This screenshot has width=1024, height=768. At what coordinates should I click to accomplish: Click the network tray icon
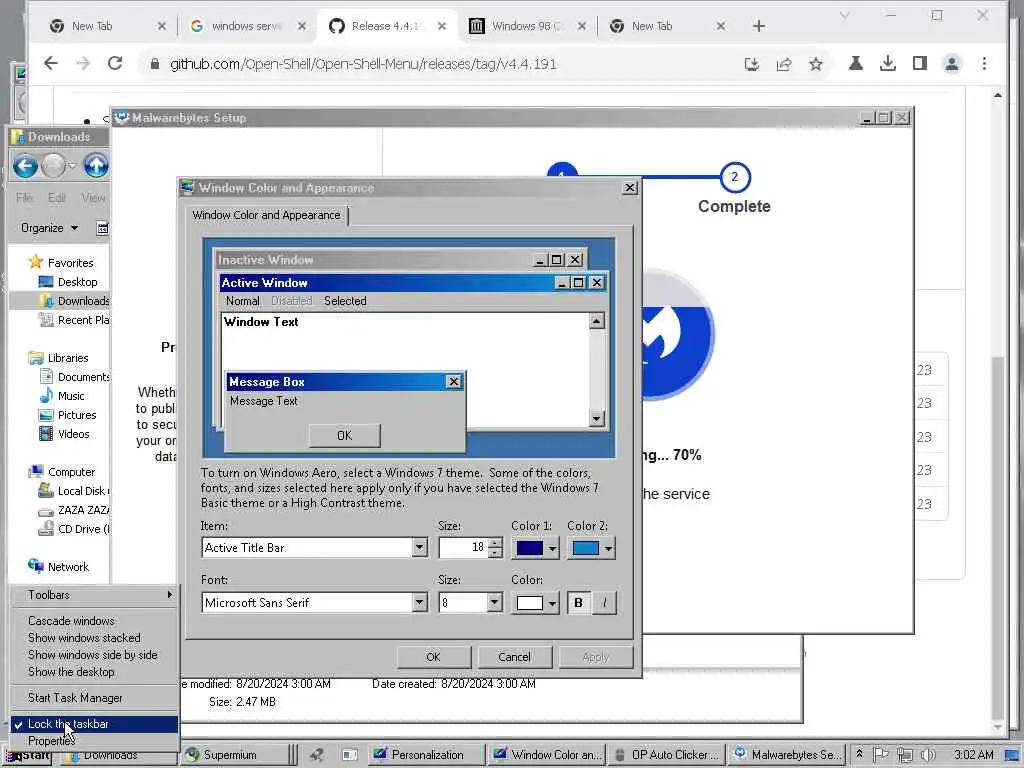[x=904, y=755]
